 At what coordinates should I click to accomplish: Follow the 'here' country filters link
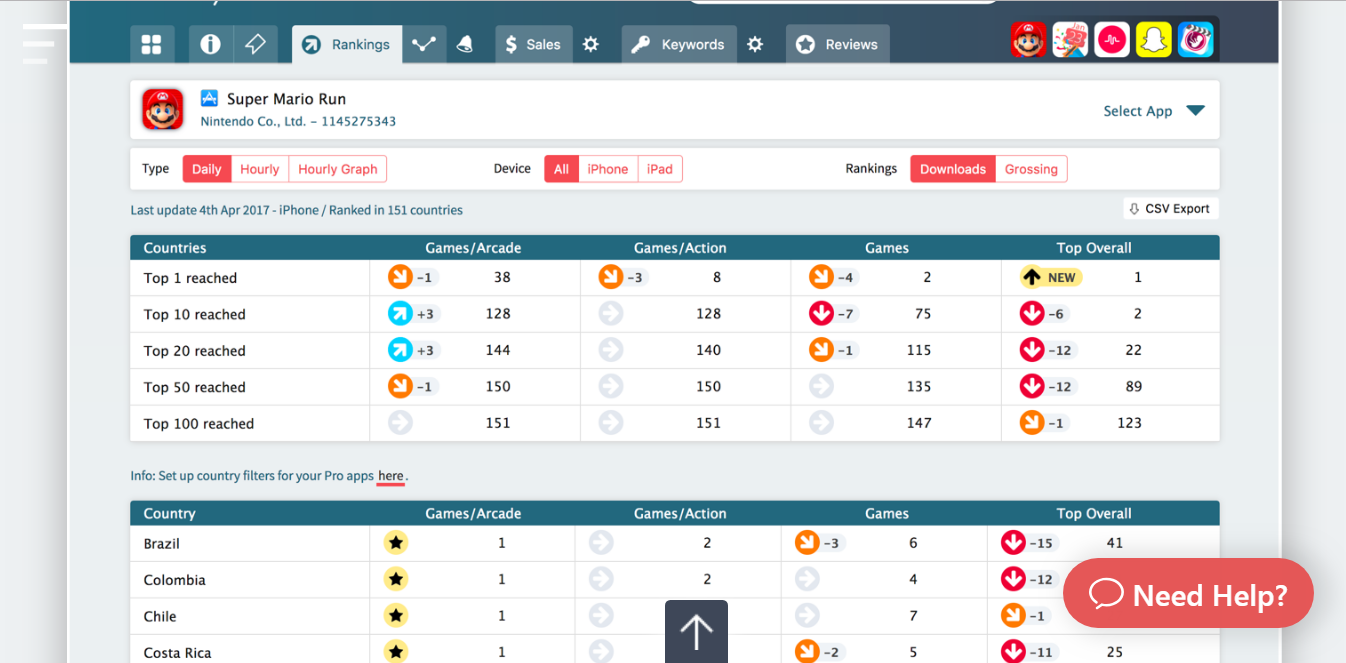pos(390,476)
